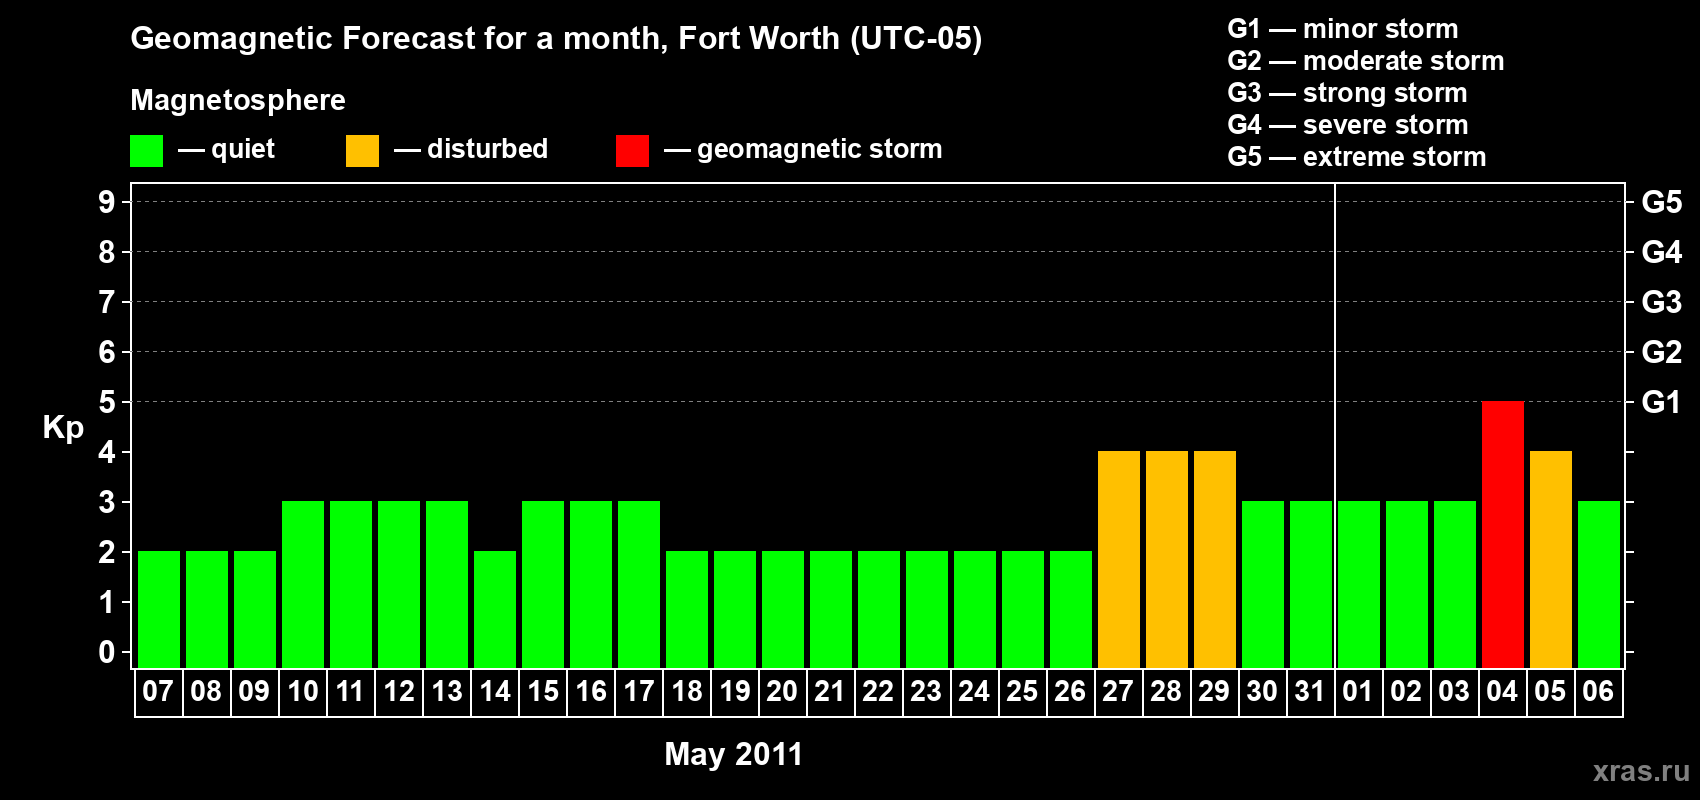Click the date label 13
The height and width of the screenshot is (800, 1700).
point(446,691)
